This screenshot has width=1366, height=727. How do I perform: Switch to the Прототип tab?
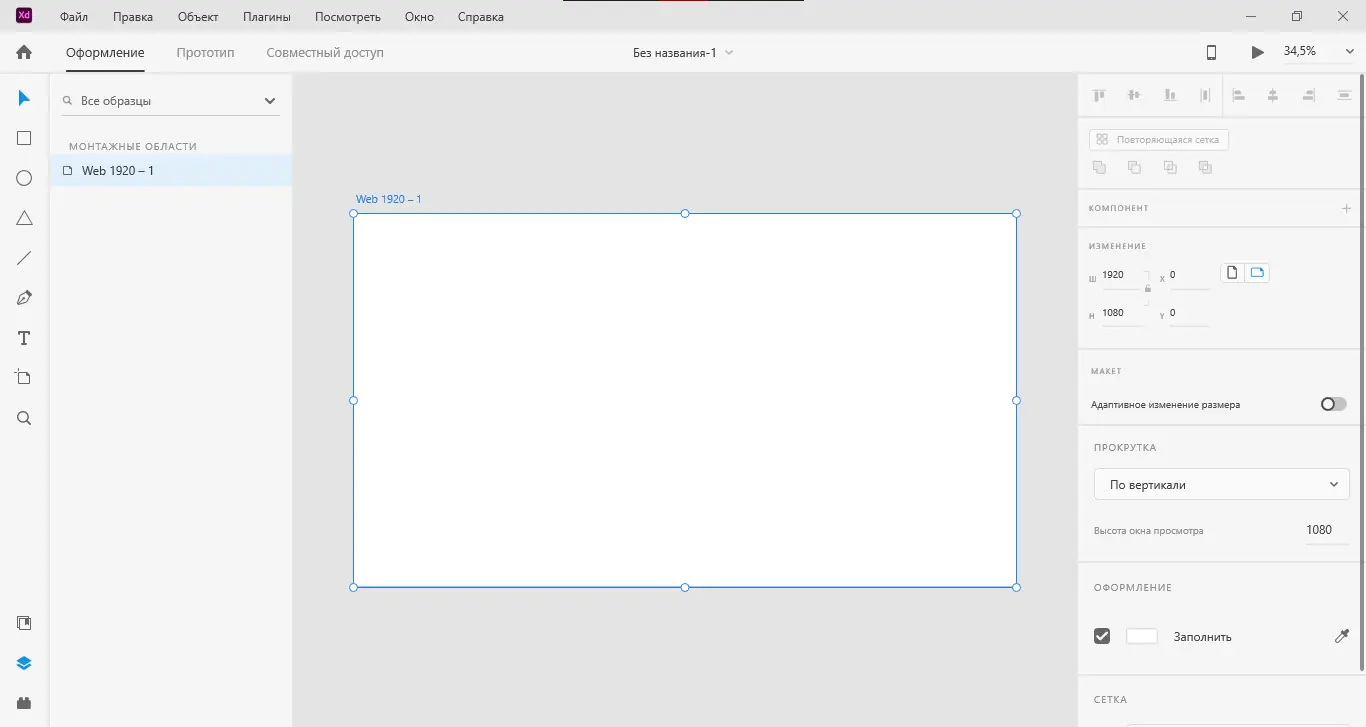[x=205, y=52]
